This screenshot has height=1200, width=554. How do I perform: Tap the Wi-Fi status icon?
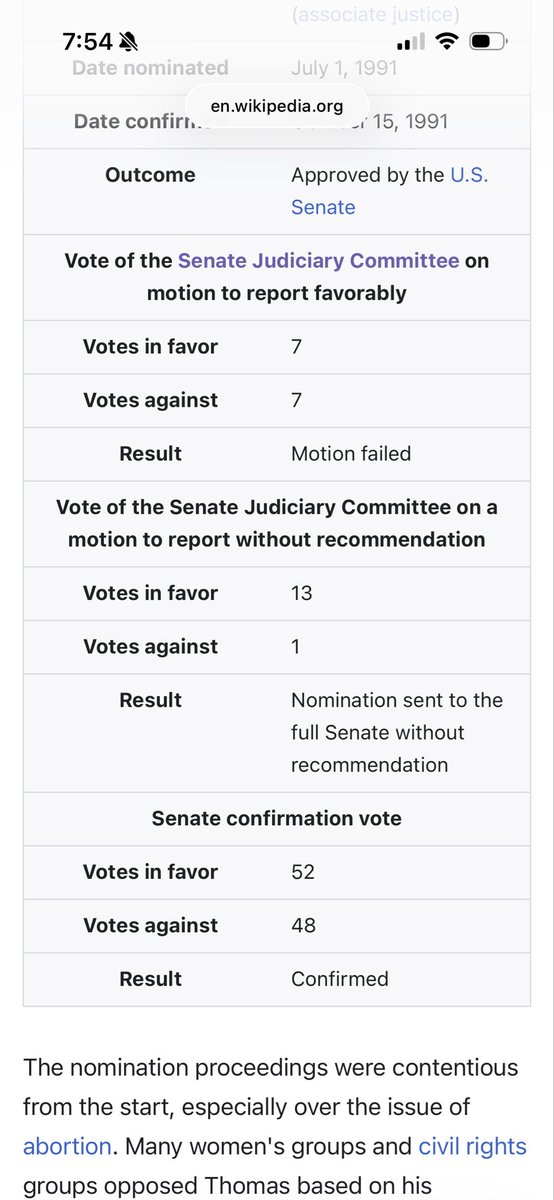tap(448, 41)
